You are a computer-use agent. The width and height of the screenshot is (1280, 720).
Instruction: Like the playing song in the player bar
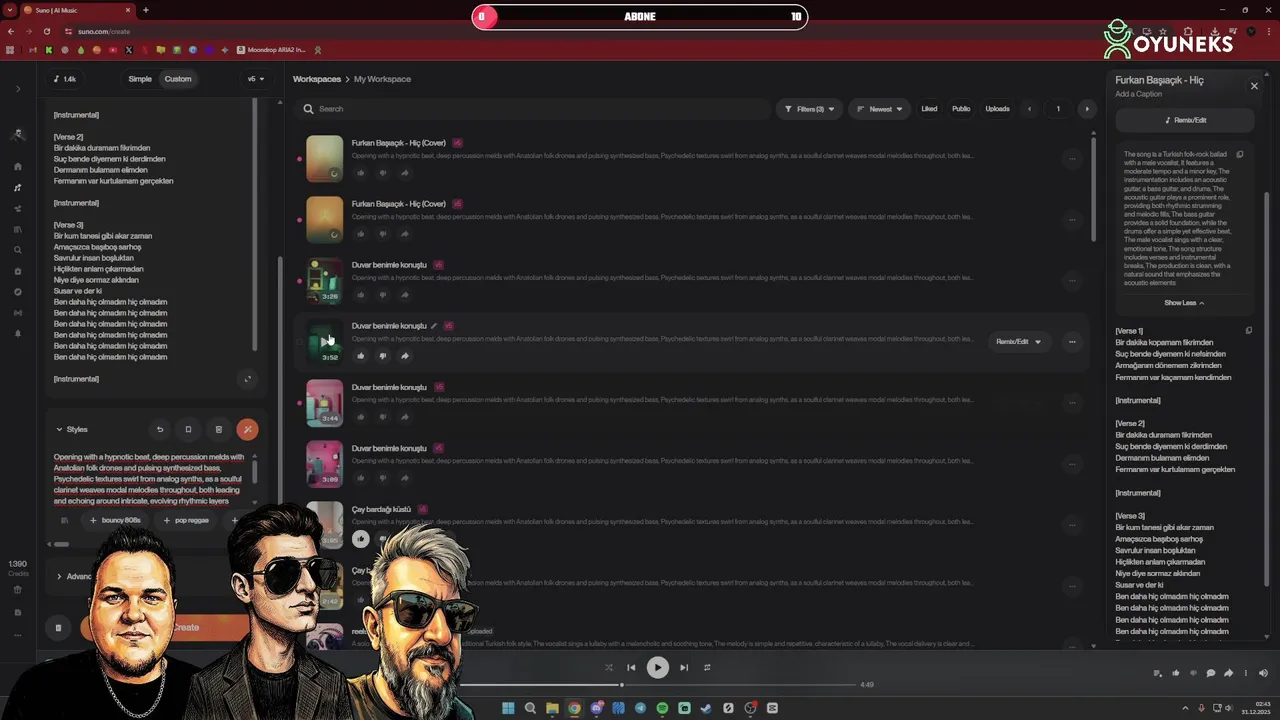(1176, 673)
